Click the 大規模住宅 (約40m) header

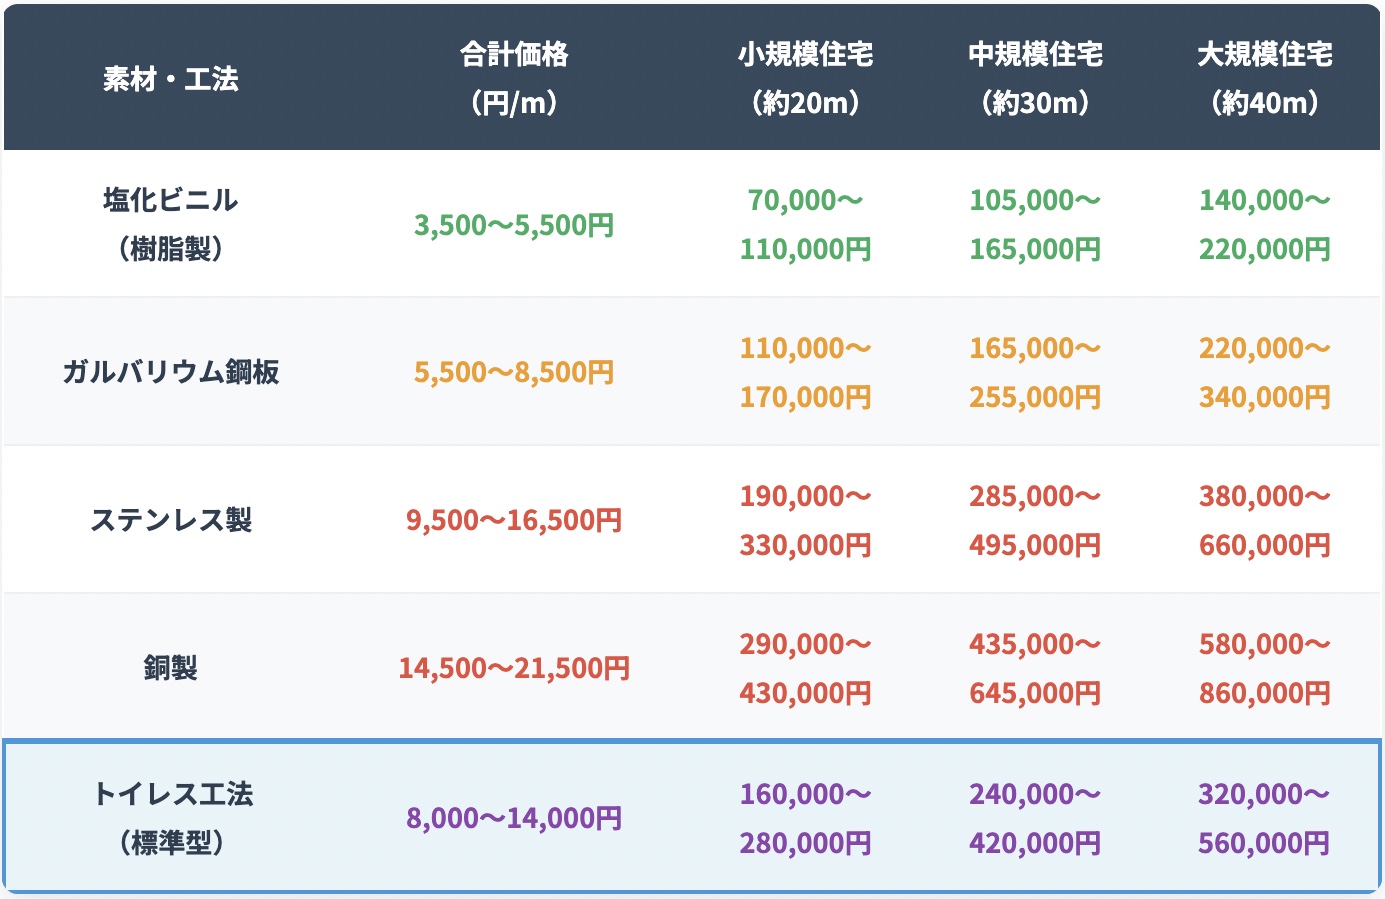(1265, 78)
